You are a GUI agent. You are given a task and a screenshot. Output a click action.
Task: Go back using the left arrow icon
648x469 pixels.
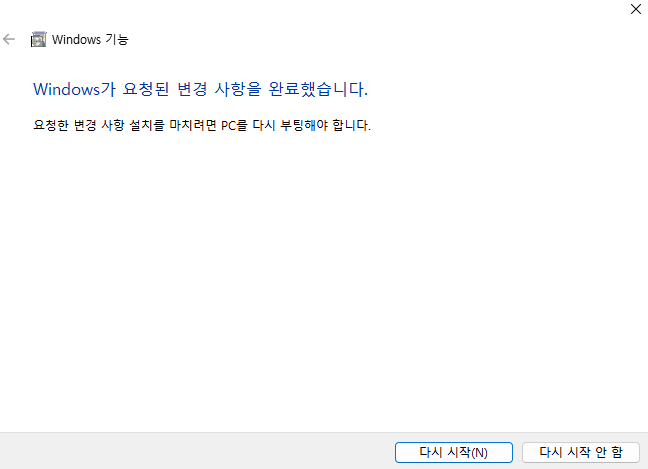pos(9,40)
